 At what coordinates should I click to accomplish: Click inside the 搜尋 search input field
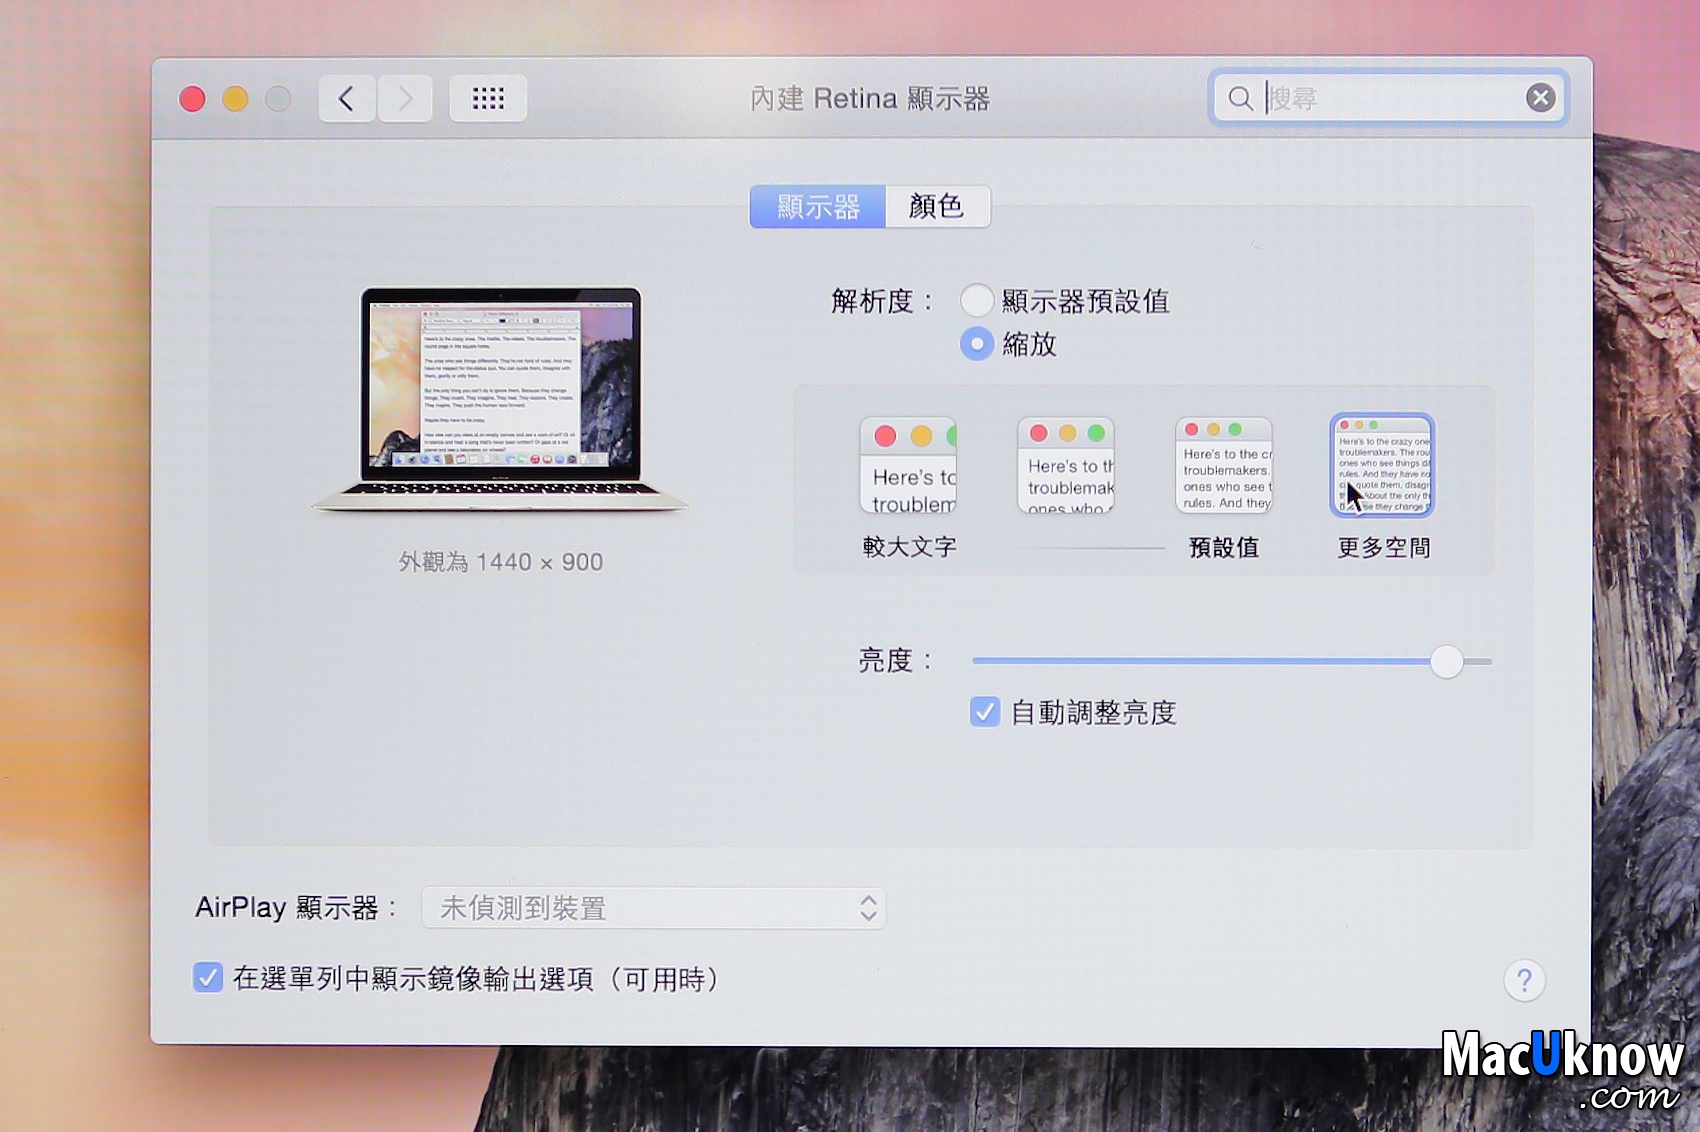tap(1390, 98)
